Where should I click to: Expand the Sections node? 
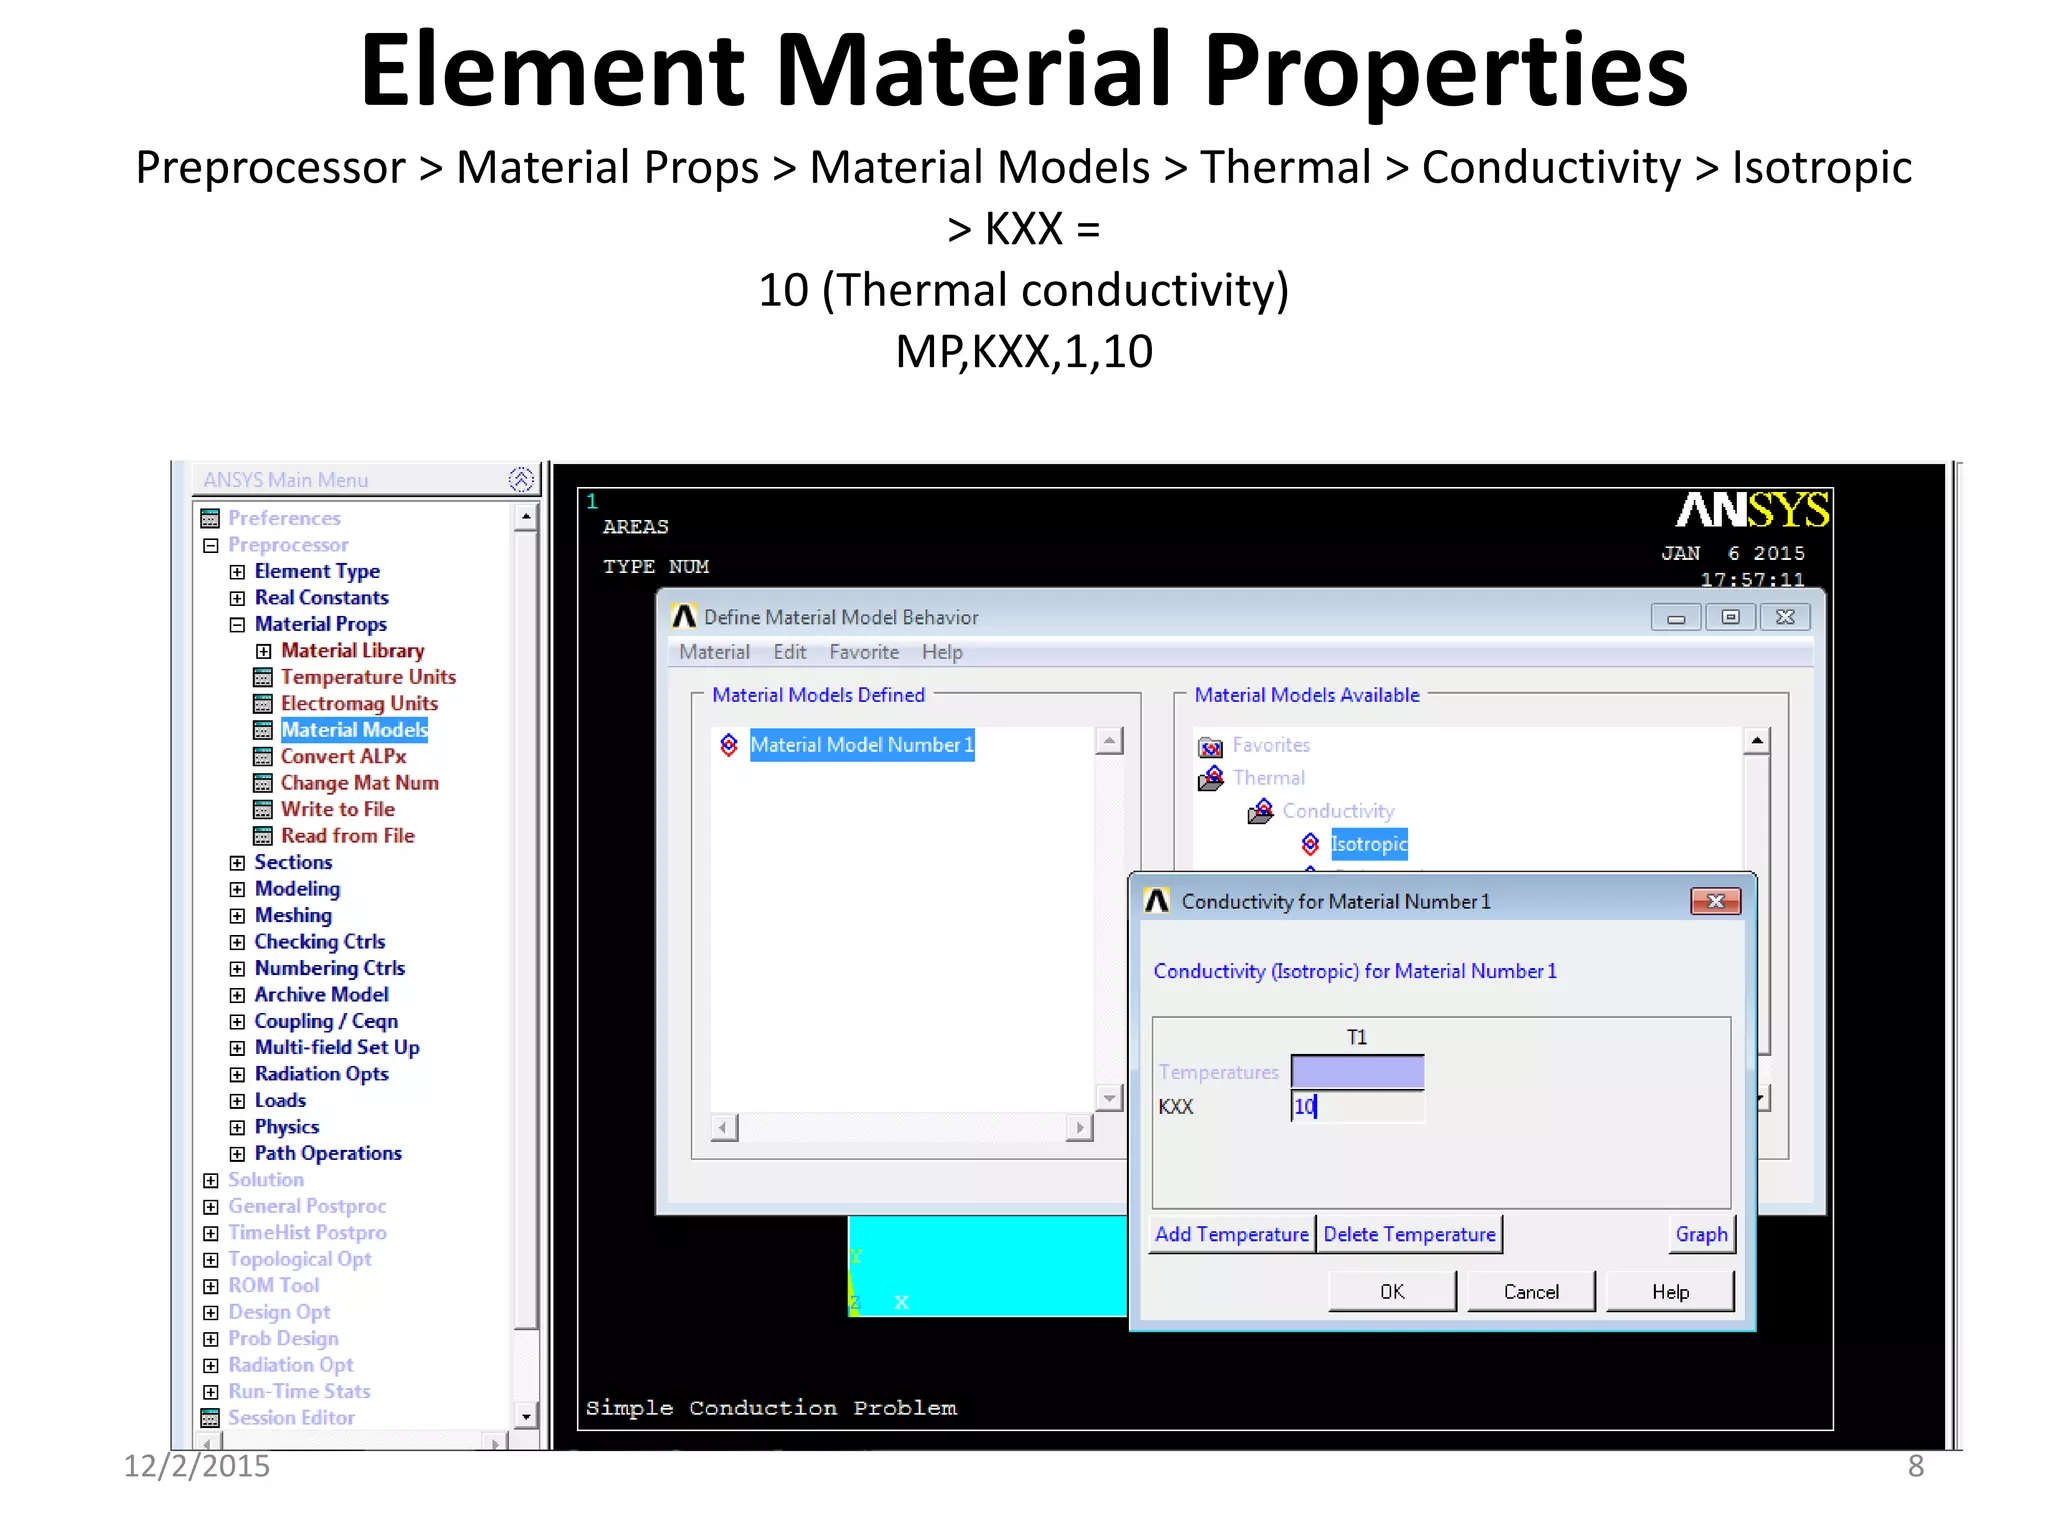point(237,862)
